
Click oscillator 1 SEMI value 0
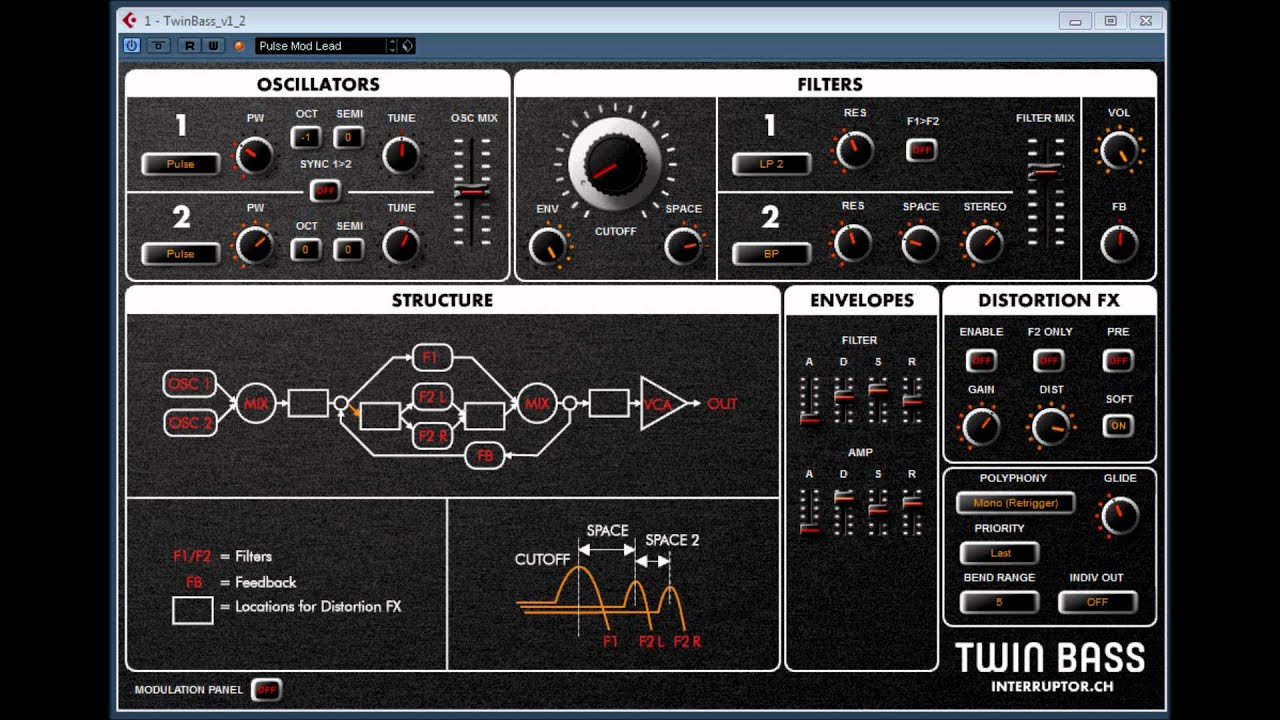(x=349, y=138)
